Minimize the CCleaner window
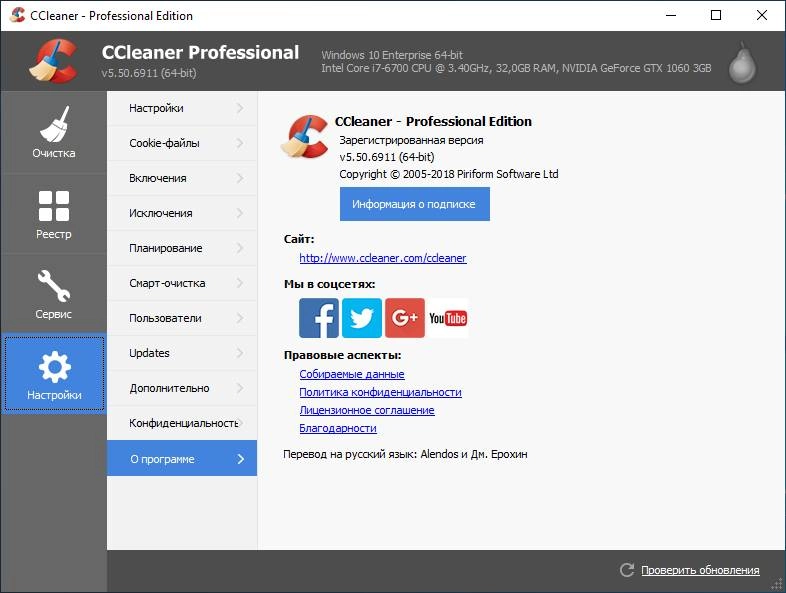Viewport: 786px width, 593px height. [x=671, y=15]
